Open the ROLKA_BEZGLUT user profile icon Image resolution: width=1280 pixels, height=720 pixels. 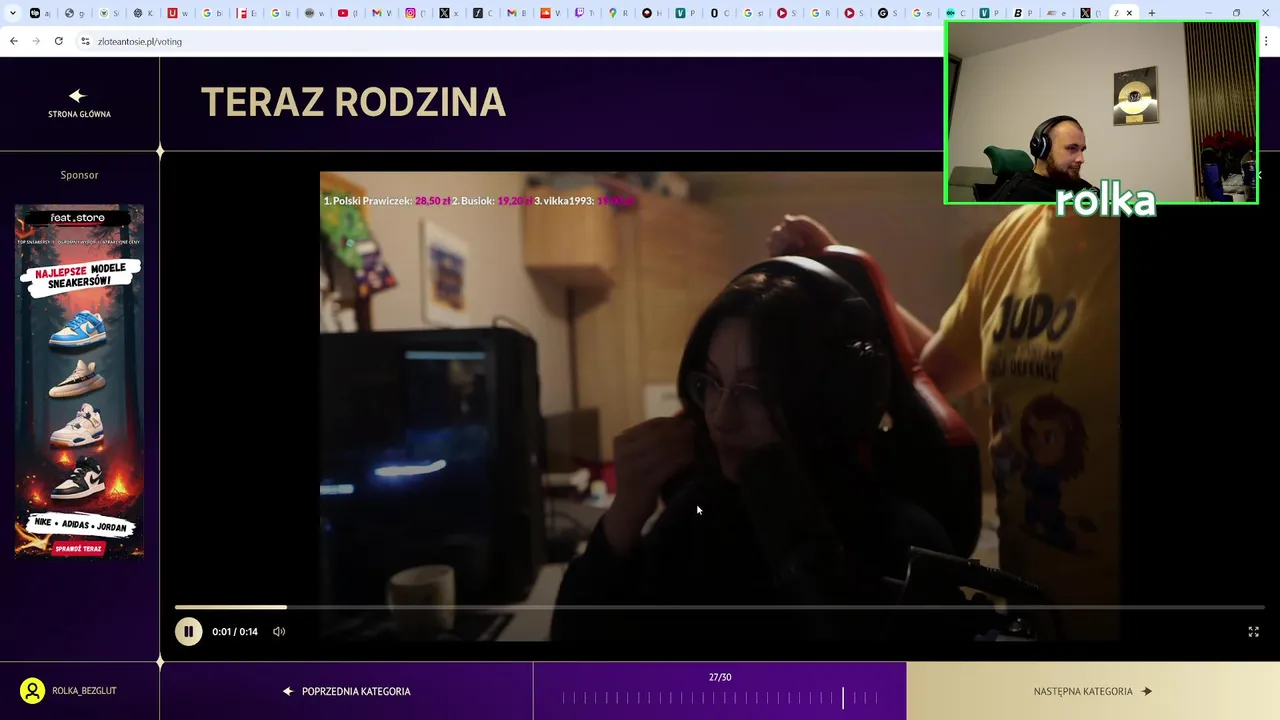point(32,691)
